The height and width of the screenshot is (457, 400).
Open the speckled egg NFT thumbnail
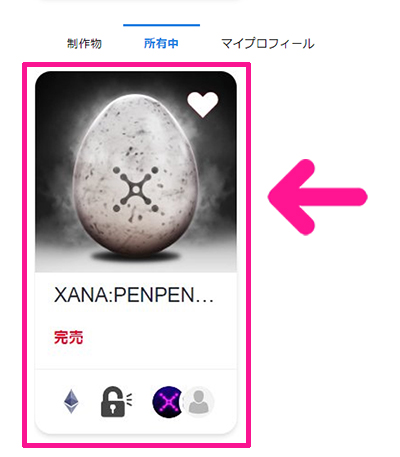click(x=136, y=172)
